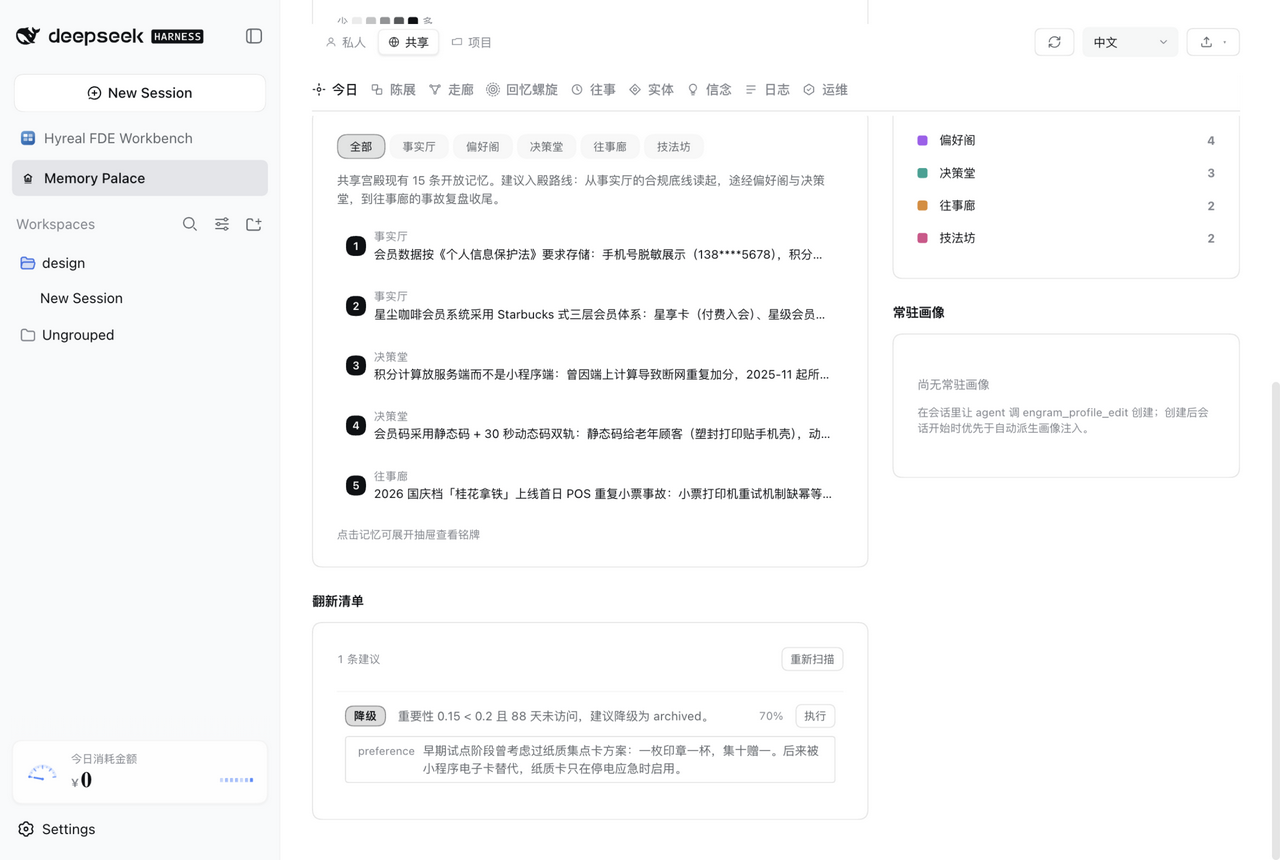Open the 中文 language dropdown

click(x=1130, y=42)
